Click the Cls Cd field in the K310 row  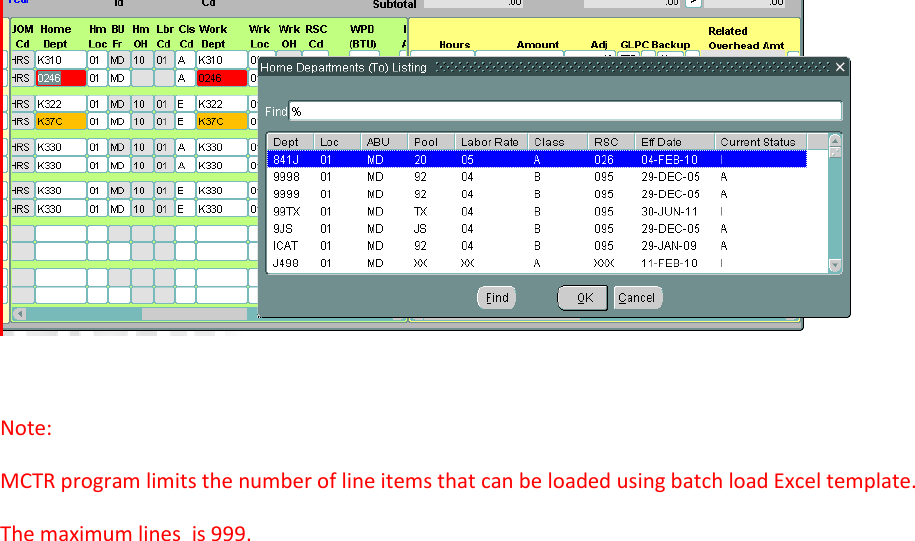(x=185, y=60)
